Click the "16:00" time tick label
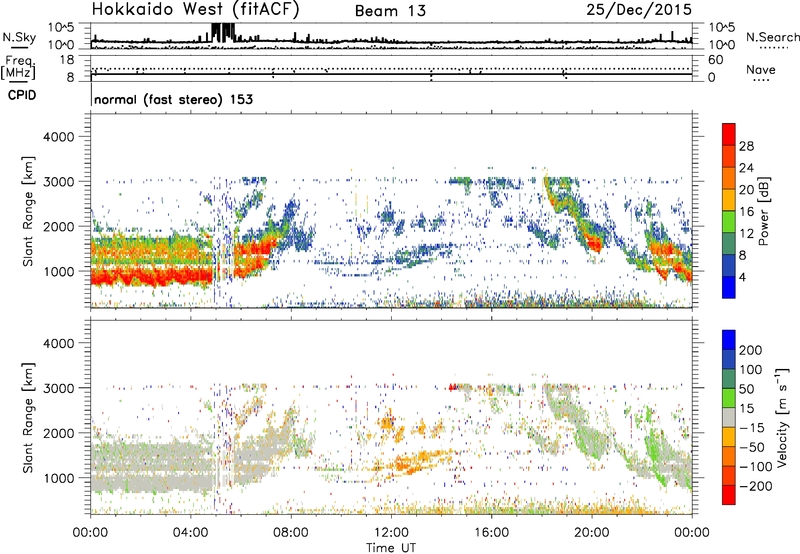 491,533
